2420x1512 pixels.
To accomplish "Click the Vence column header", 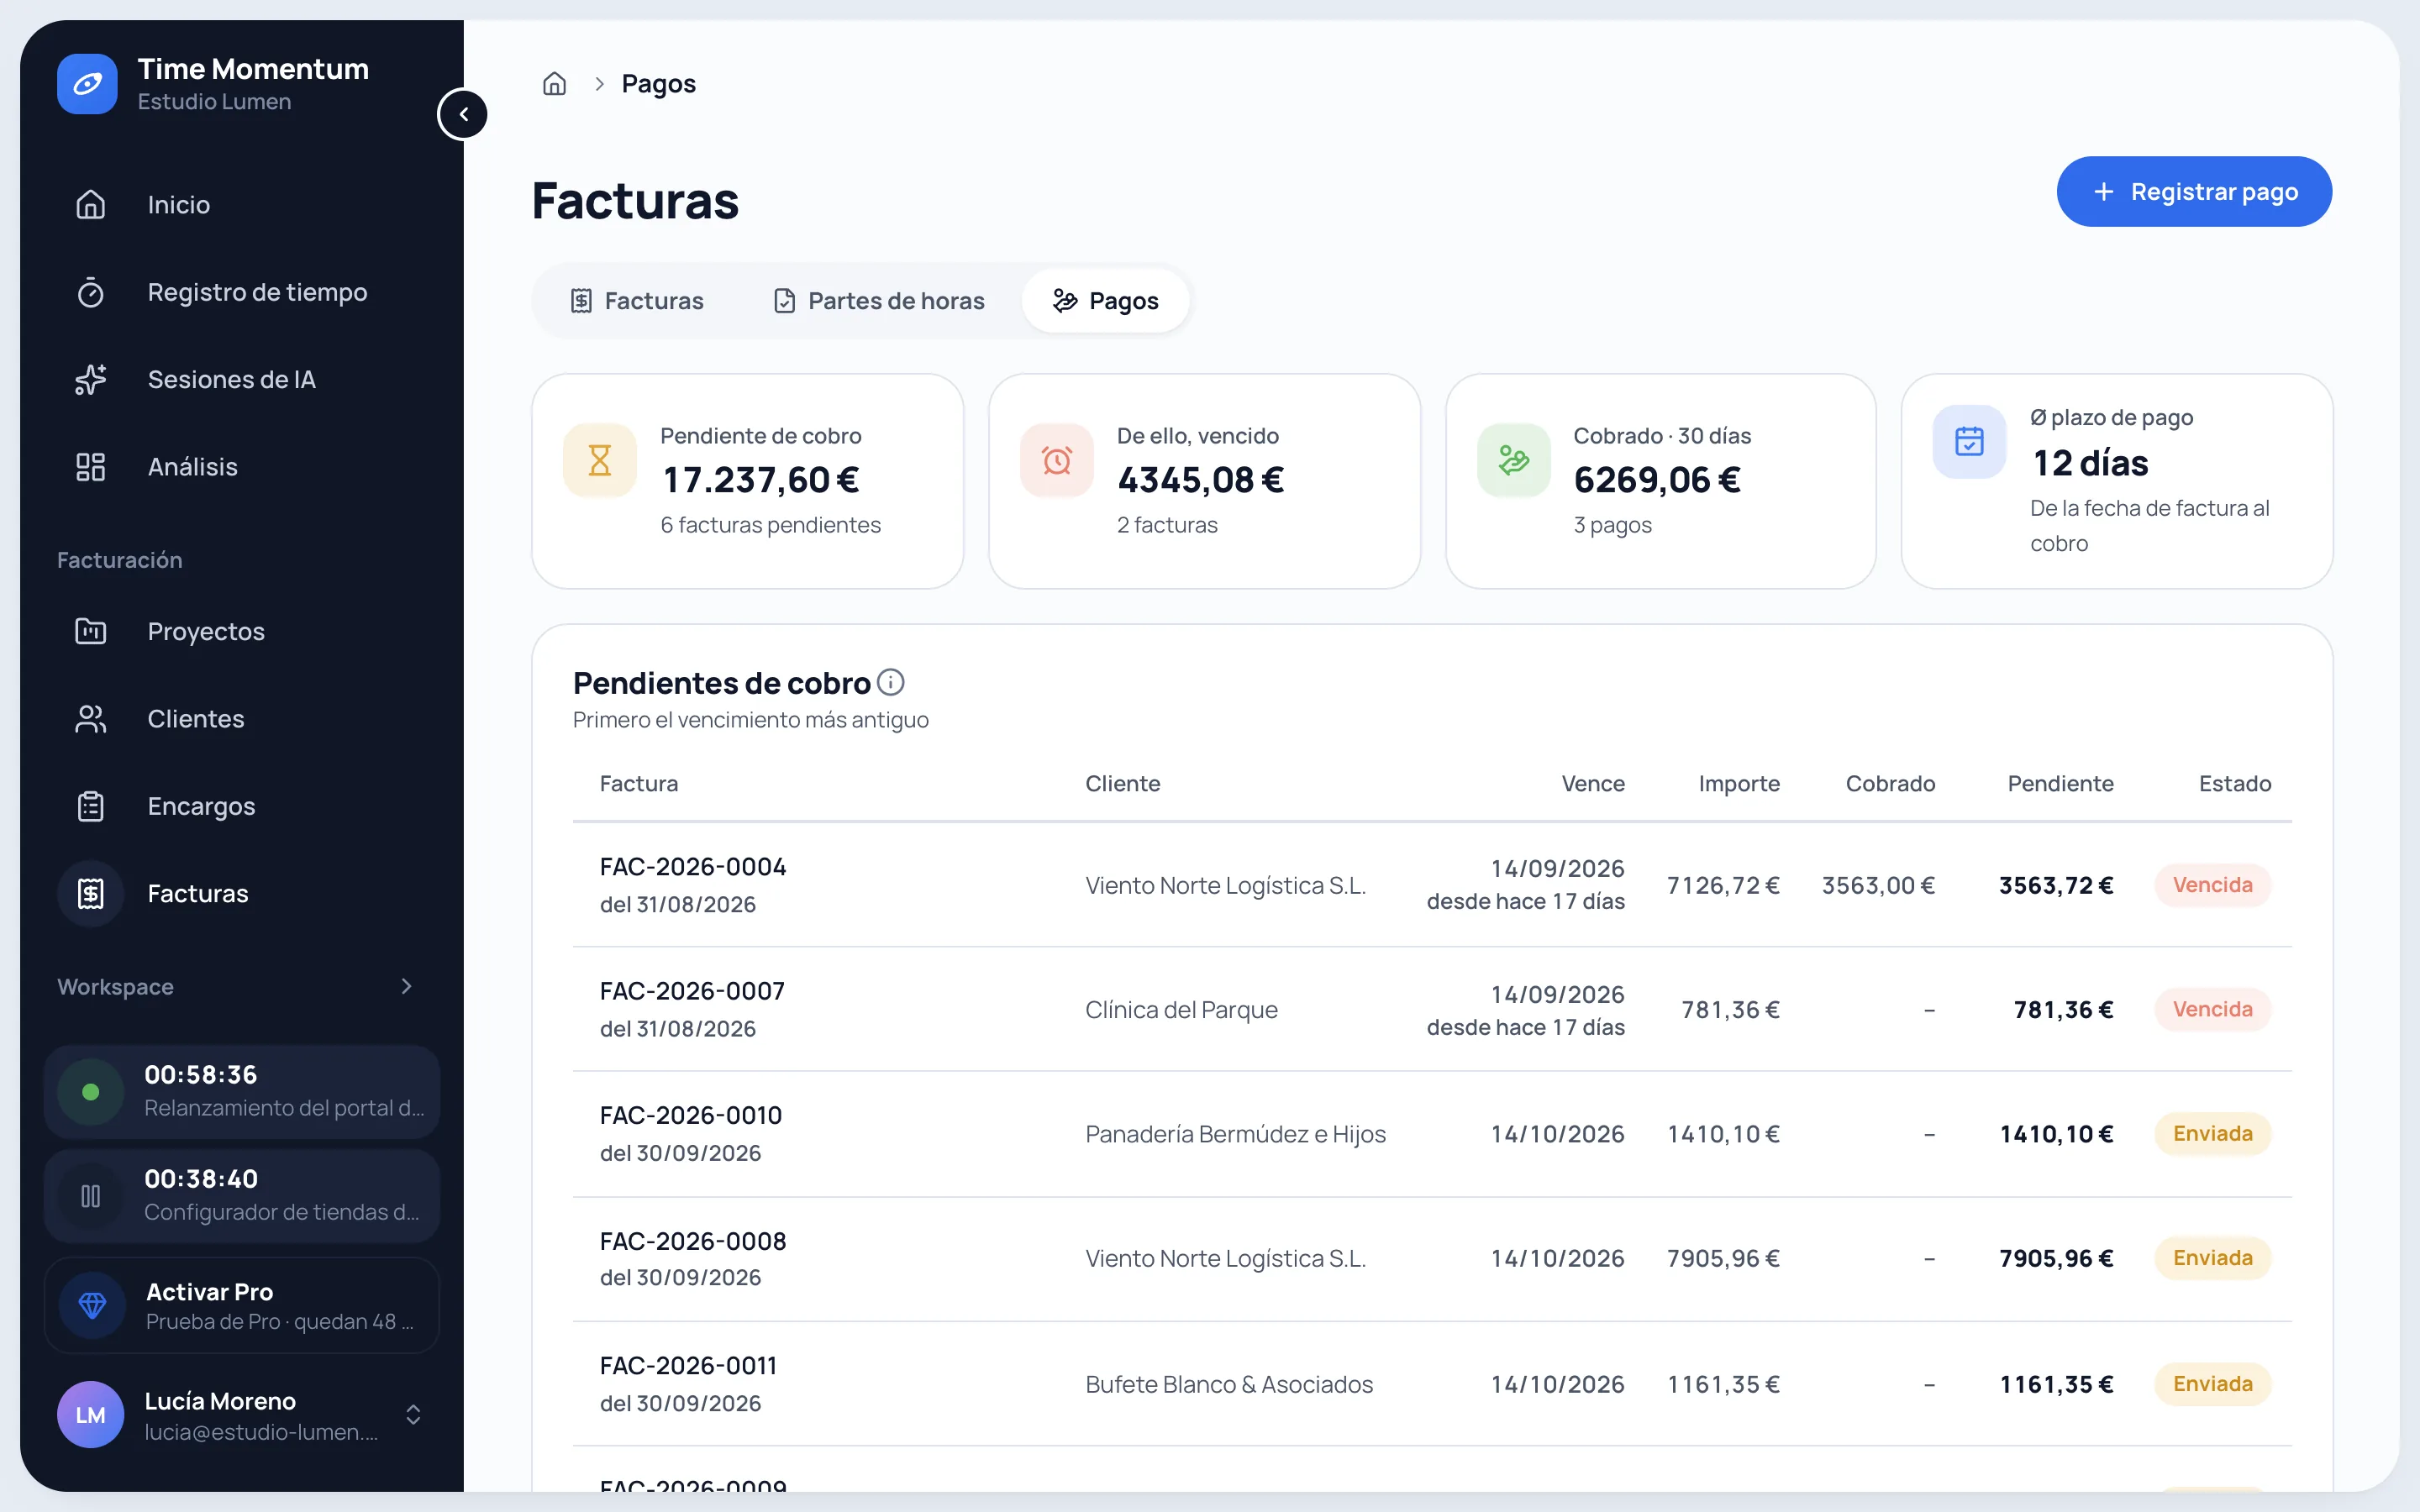I will point(1593,784).
